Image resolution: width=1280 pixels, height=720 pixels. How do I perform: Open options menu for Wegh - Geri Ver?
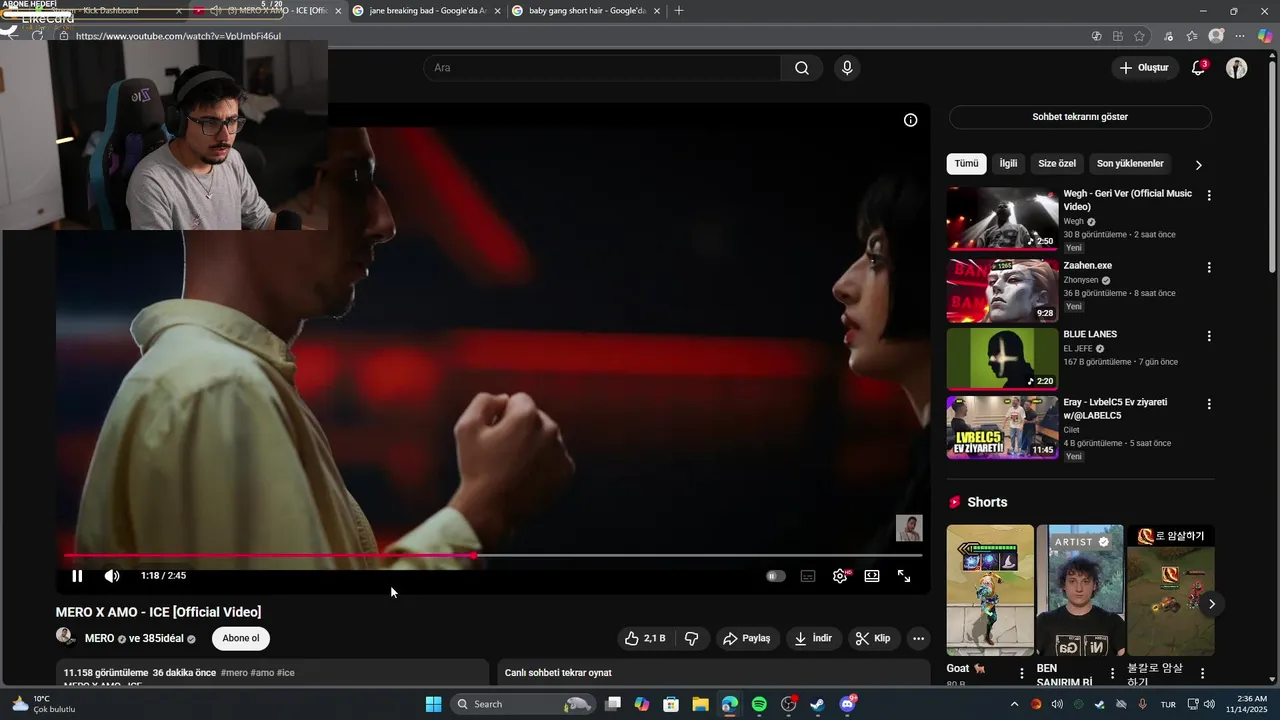[x=1209, y=196]
